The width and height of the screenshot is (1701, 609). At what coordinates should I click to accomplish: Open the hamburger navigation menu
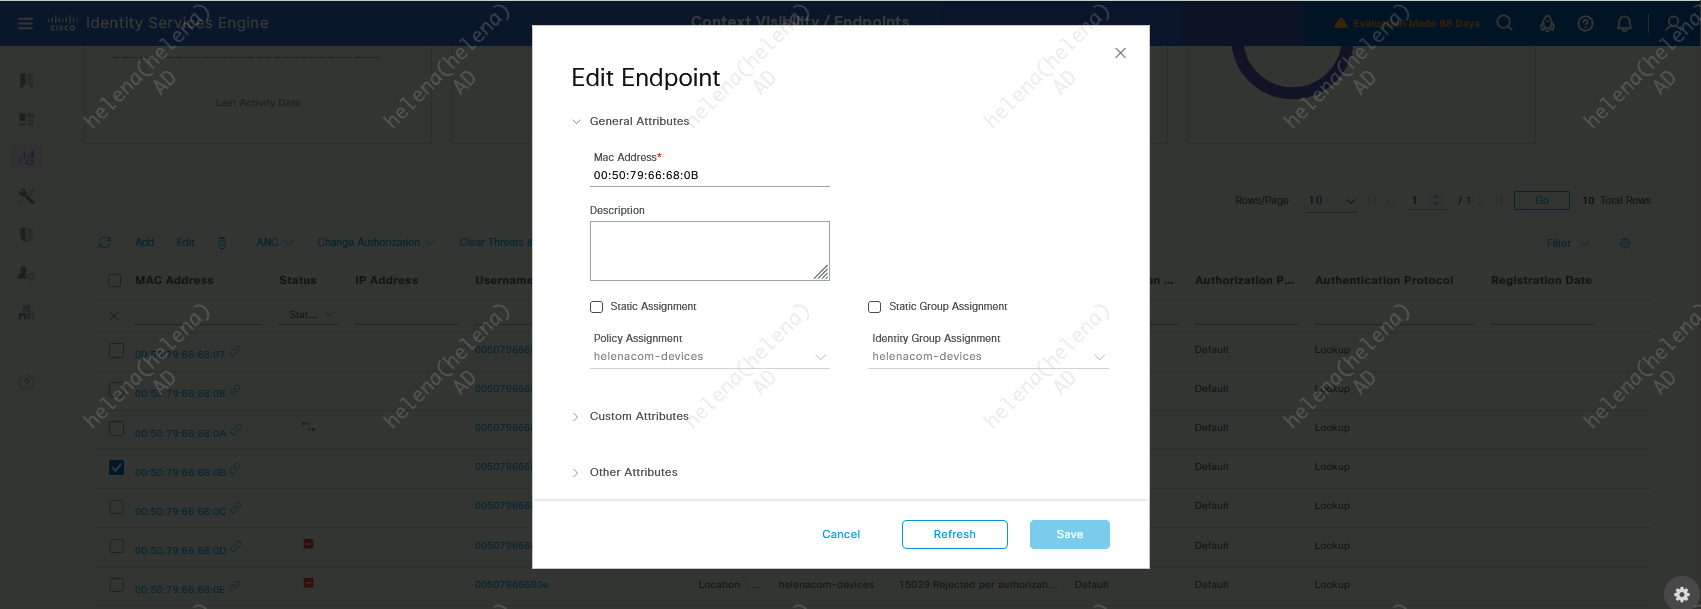point(26,23)
